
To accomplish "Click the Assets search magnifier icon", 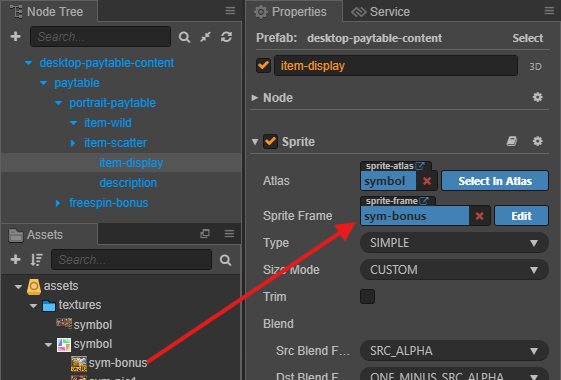I will (x=225, y=260).
